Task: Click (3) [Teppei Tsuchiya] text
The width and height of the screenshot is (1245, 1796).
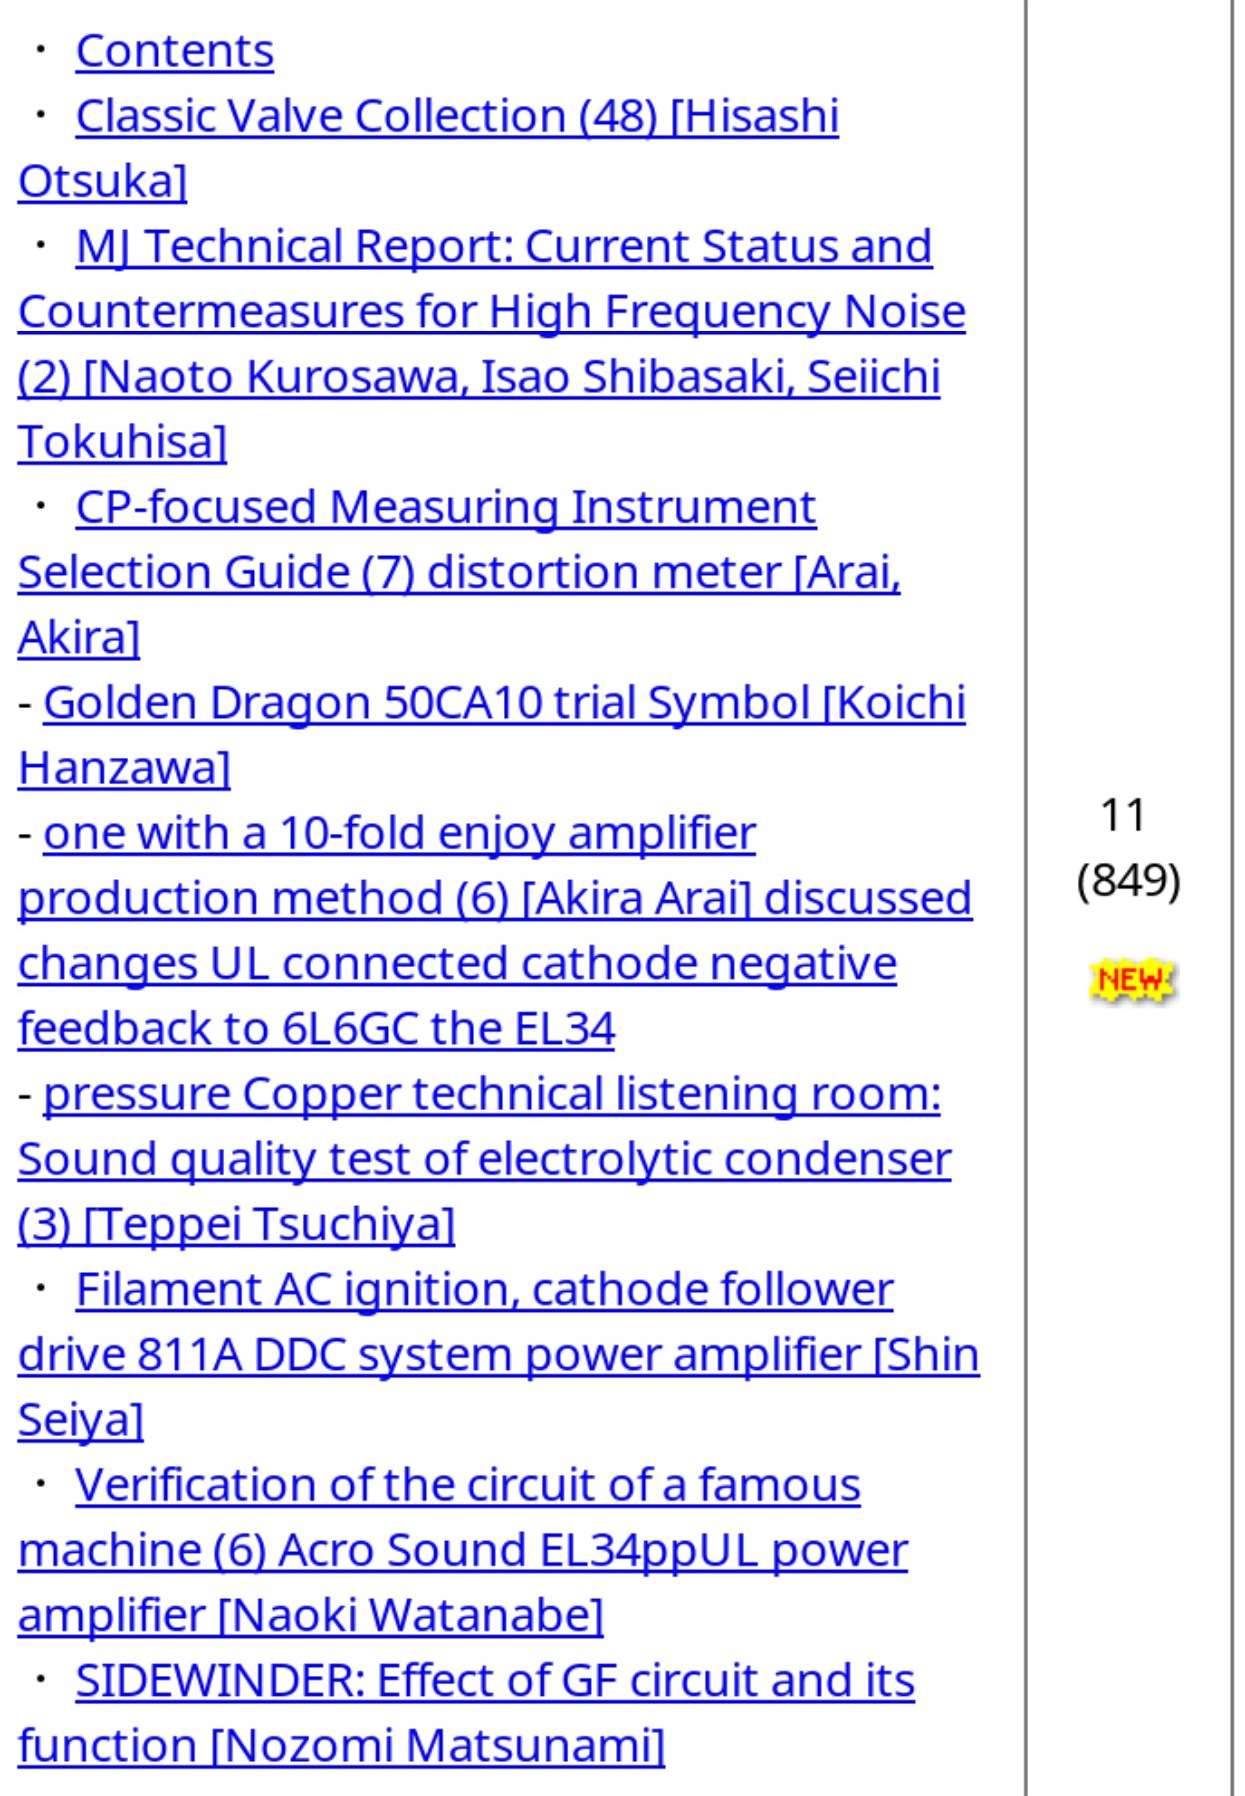Action: (x=236, y=1225)
